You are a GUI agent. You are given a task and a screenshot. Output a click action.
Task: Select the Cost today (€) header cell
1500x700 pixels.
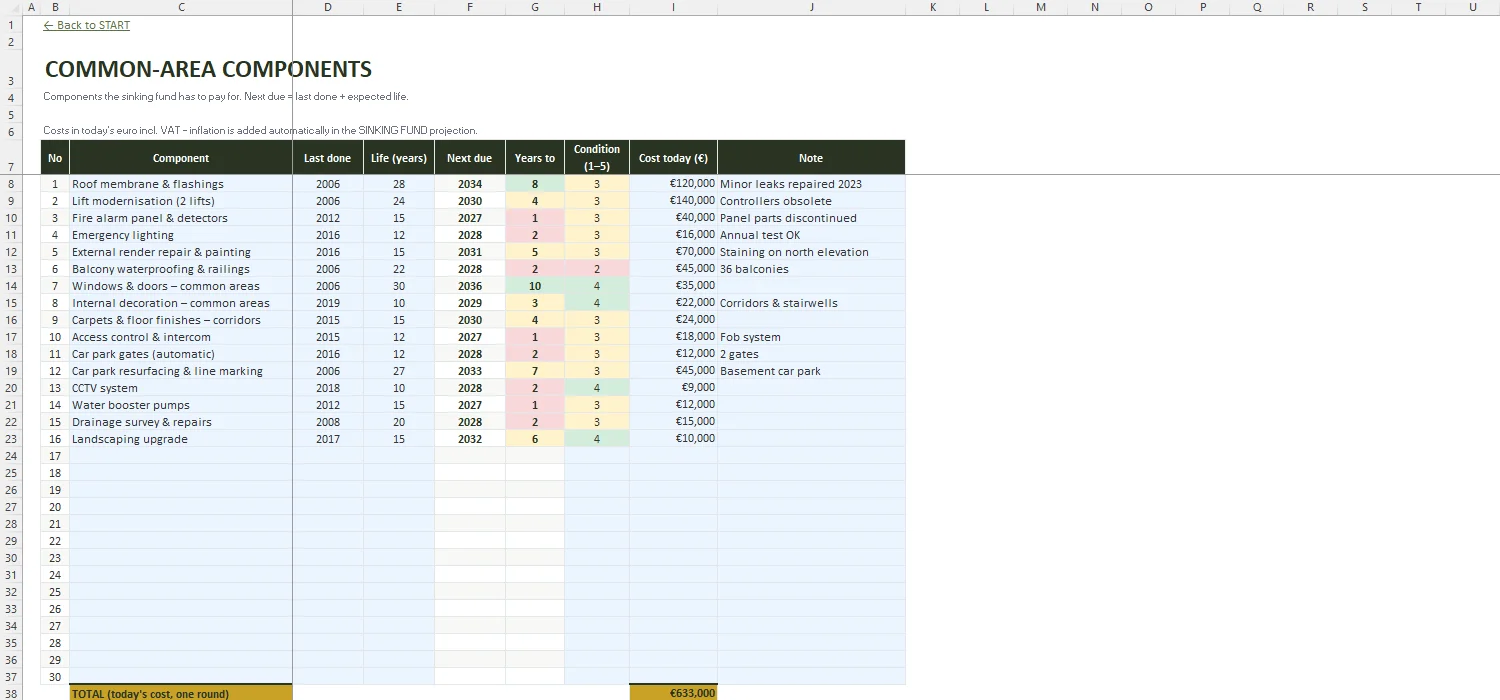pos(673,158)
